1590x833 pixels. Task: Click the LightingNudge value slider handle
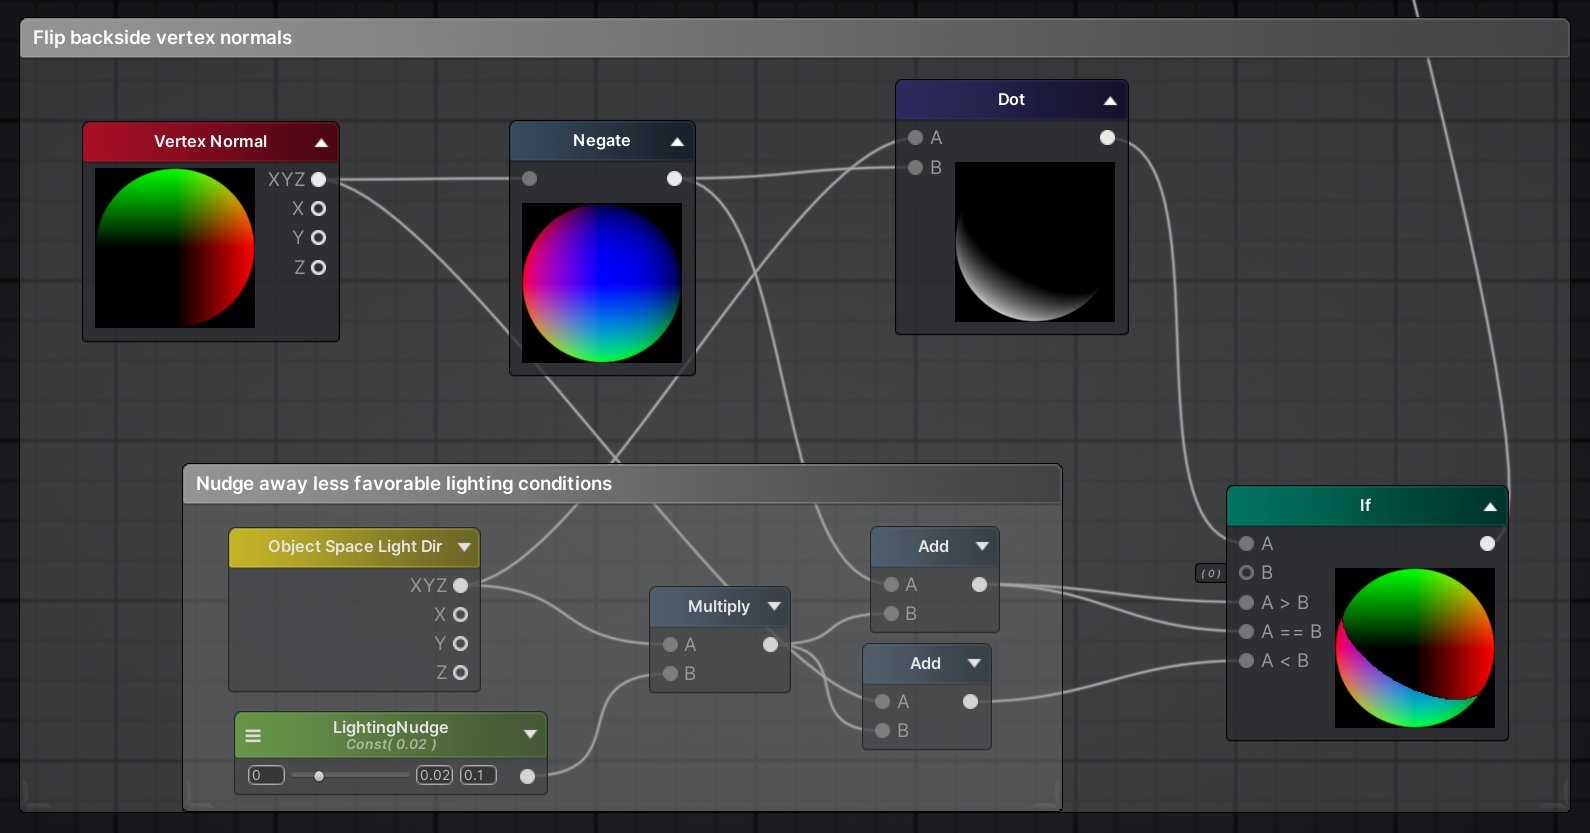point(319,776)
